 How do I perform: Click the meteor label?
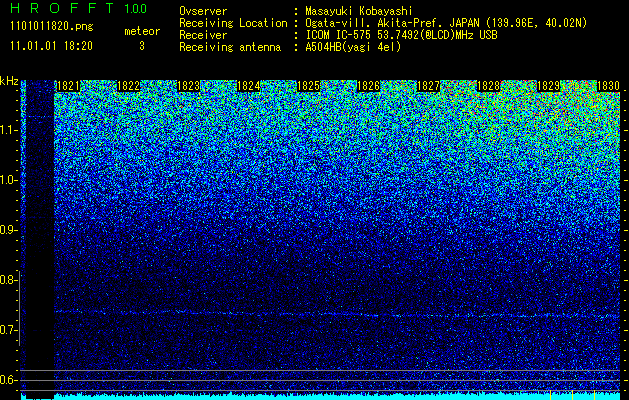coord(142,31)
